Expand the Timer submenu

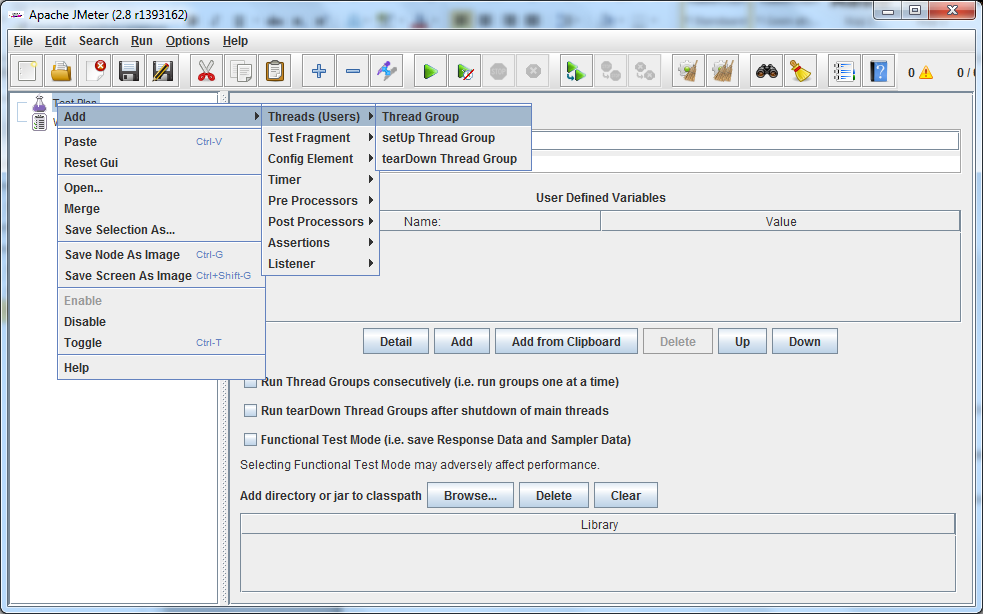(x=320, y=180)
